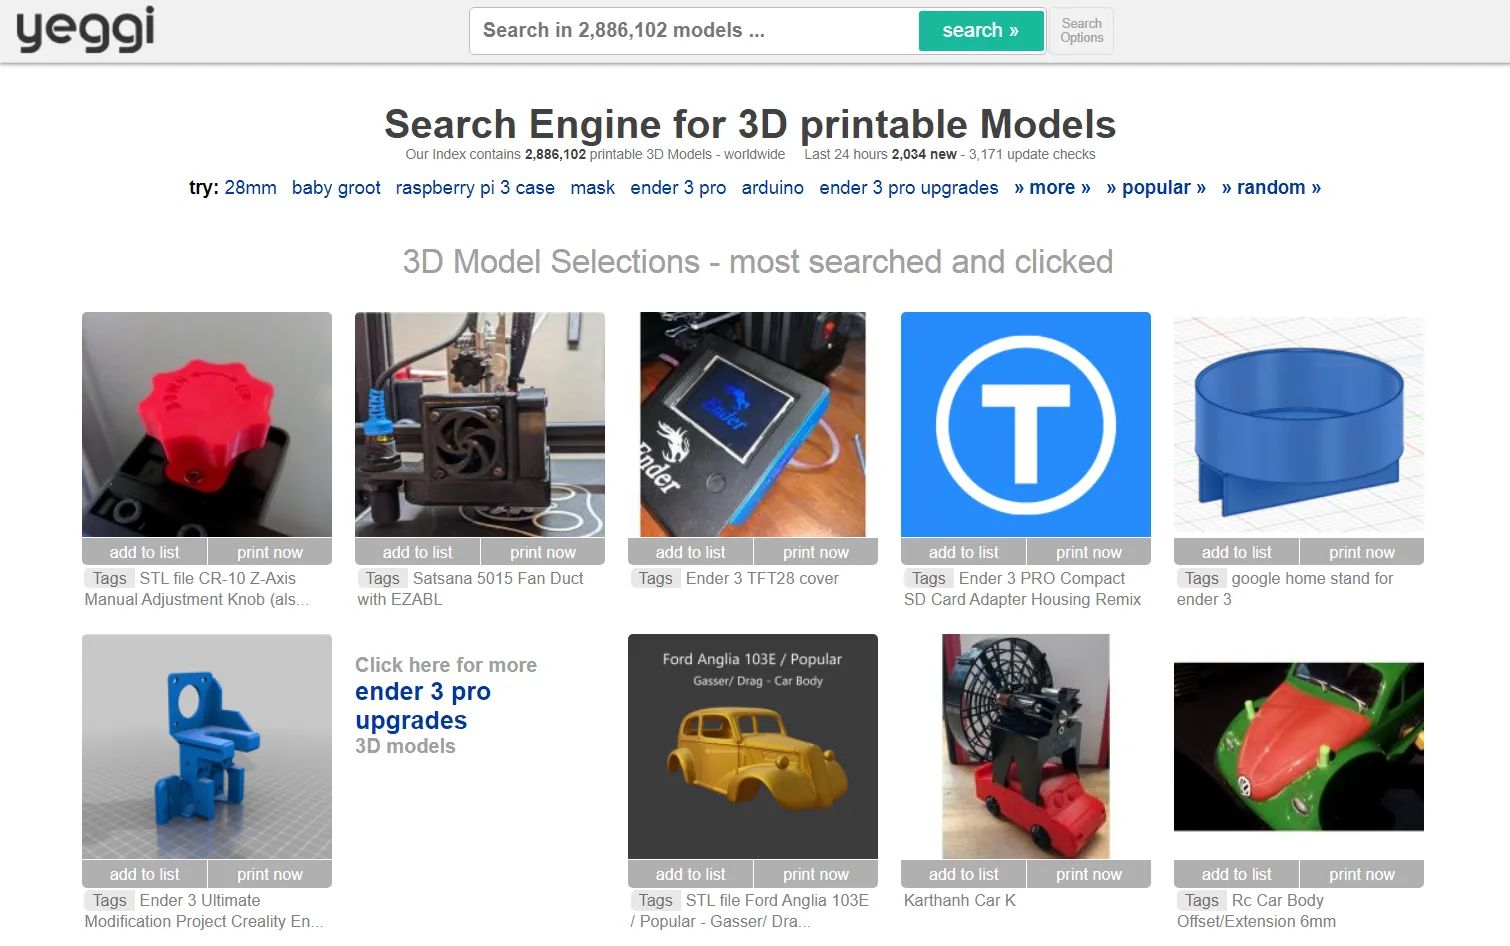Click the yeggi logo
Viewport: 1510px width, 946px height.
coord(86,29)
